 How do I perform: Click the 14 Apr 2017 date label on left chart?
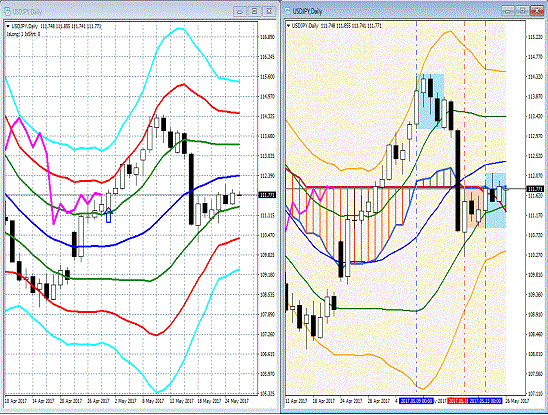tap(43, 401)
